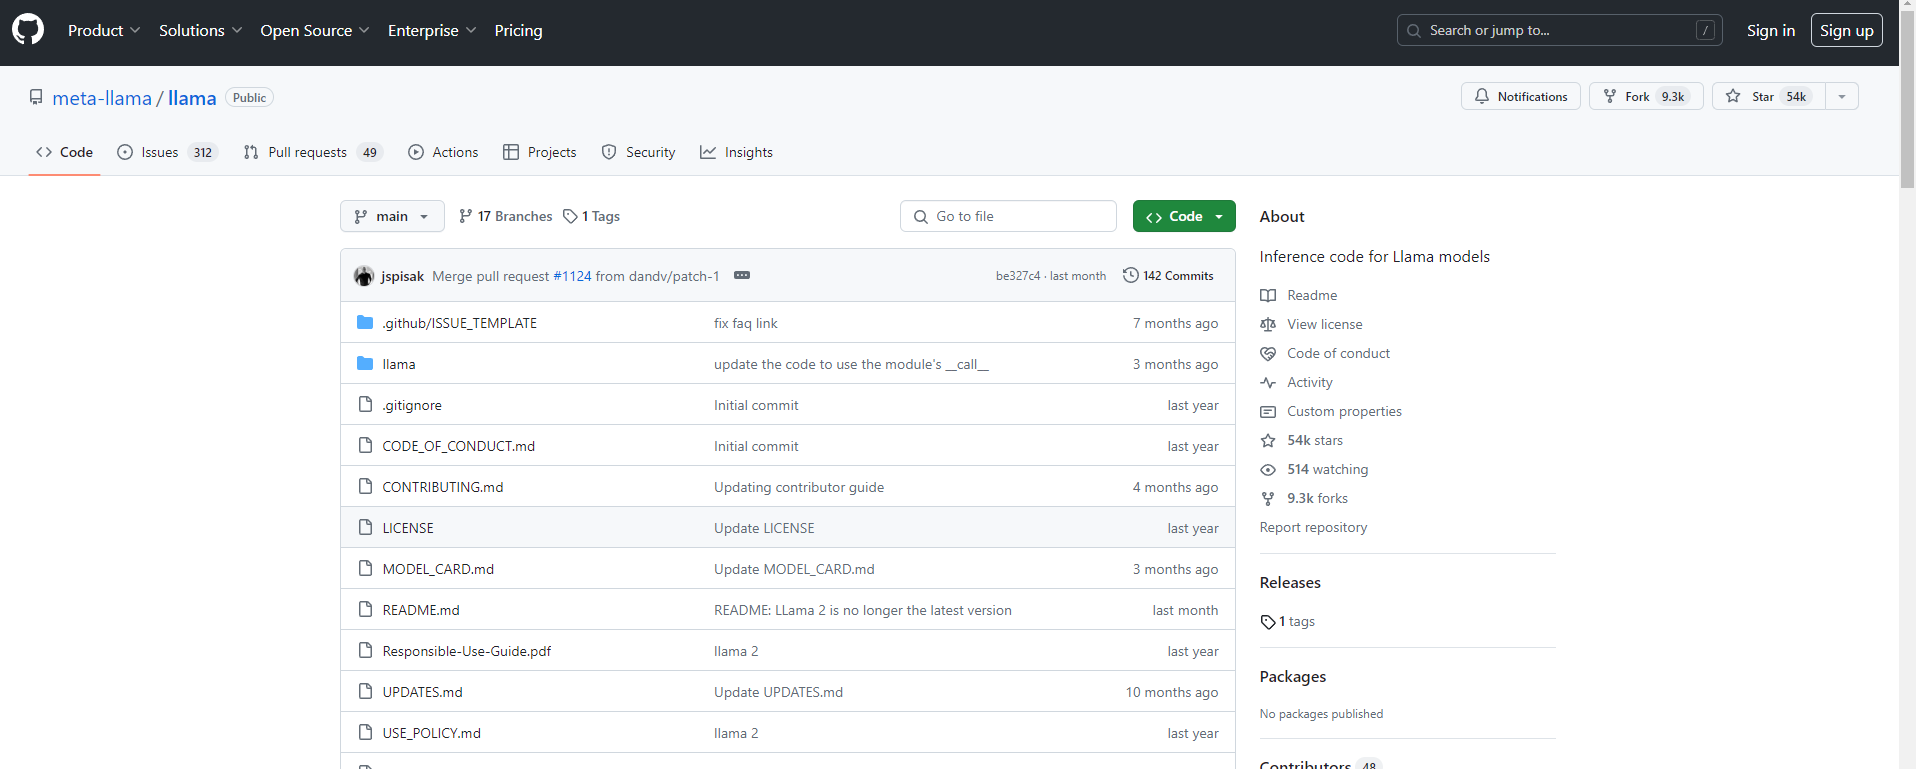Image resolution: width=1916 pixels, height=769 pixels.
Task: Select the Code tab
Action: pyautogui.click(x=64, y=152)
